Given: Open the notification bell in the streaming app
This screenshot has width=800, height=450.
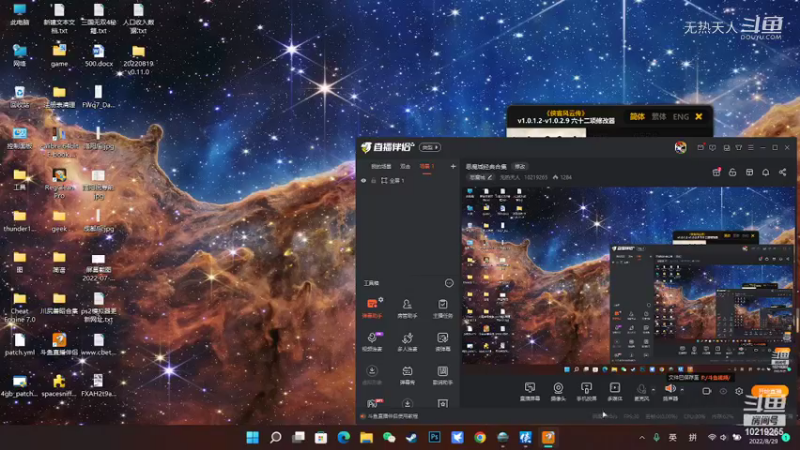Looking at the screenshot, I should pos(766,172).
